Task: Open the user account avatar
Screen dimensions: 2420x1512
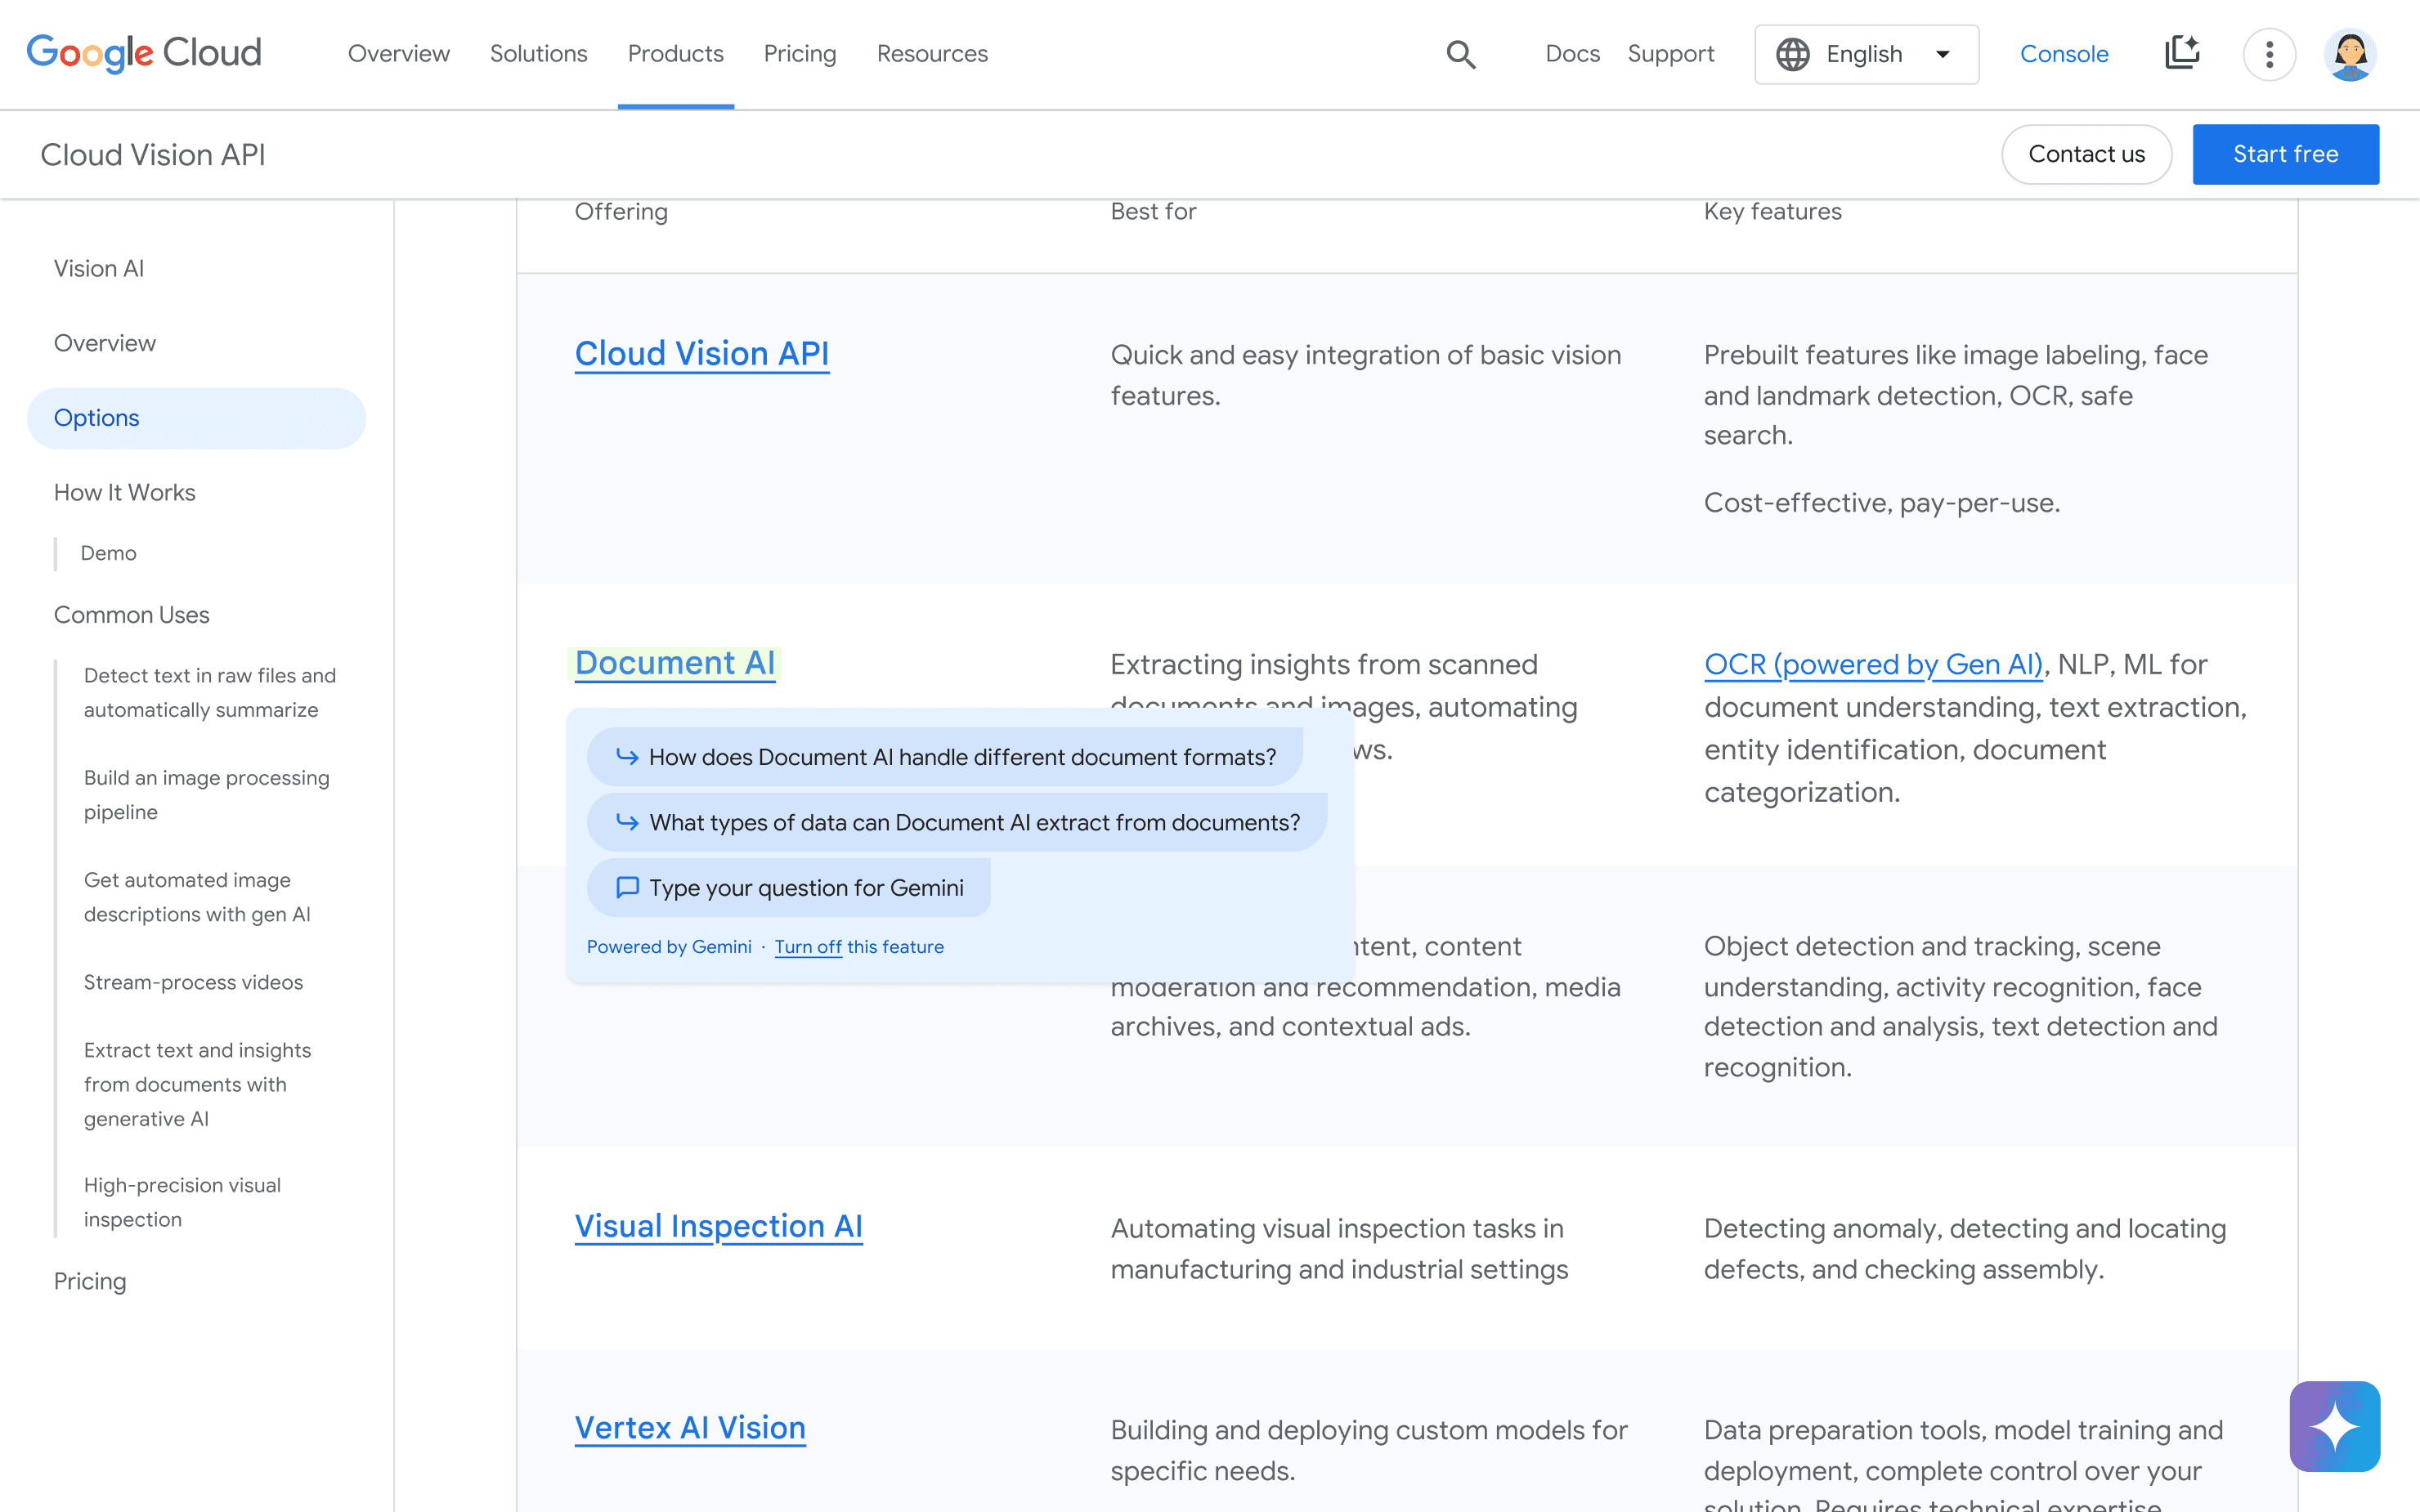Action: (x=2349, y=54)
